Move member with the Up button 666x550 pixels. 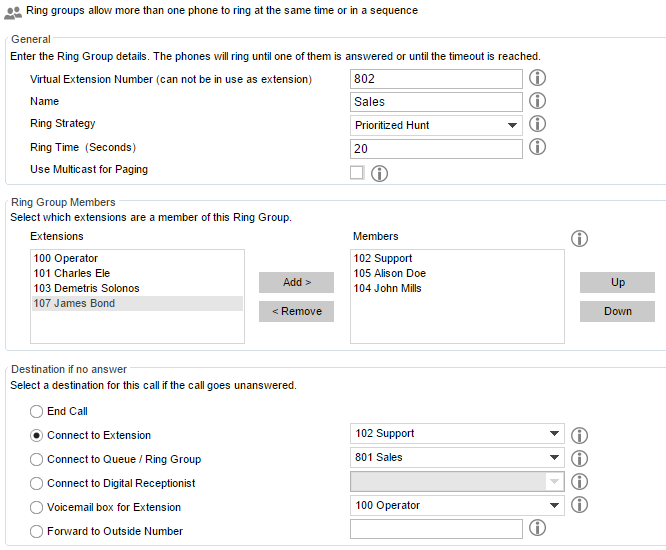coord(617,282)
